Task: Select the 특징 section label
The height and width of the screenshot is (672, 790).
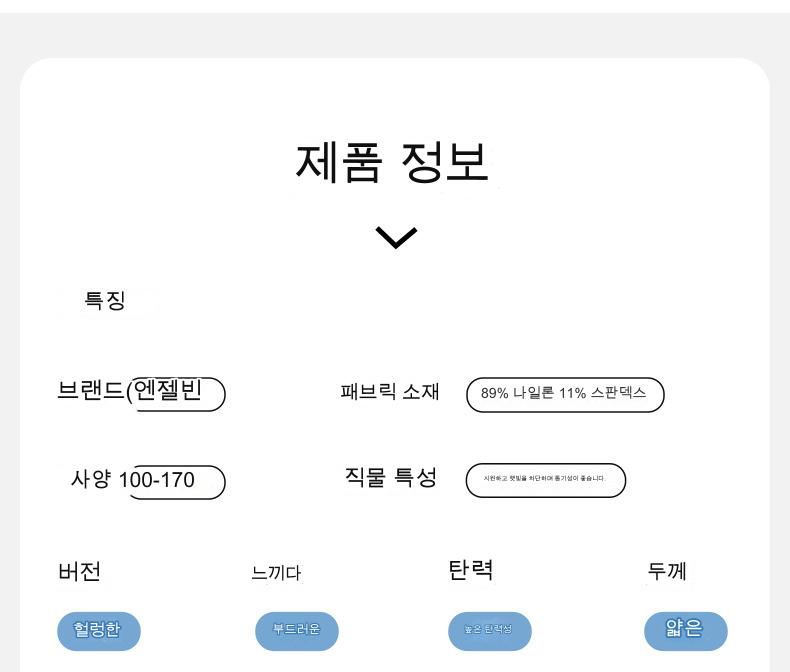Action: [x=105, y=300]
